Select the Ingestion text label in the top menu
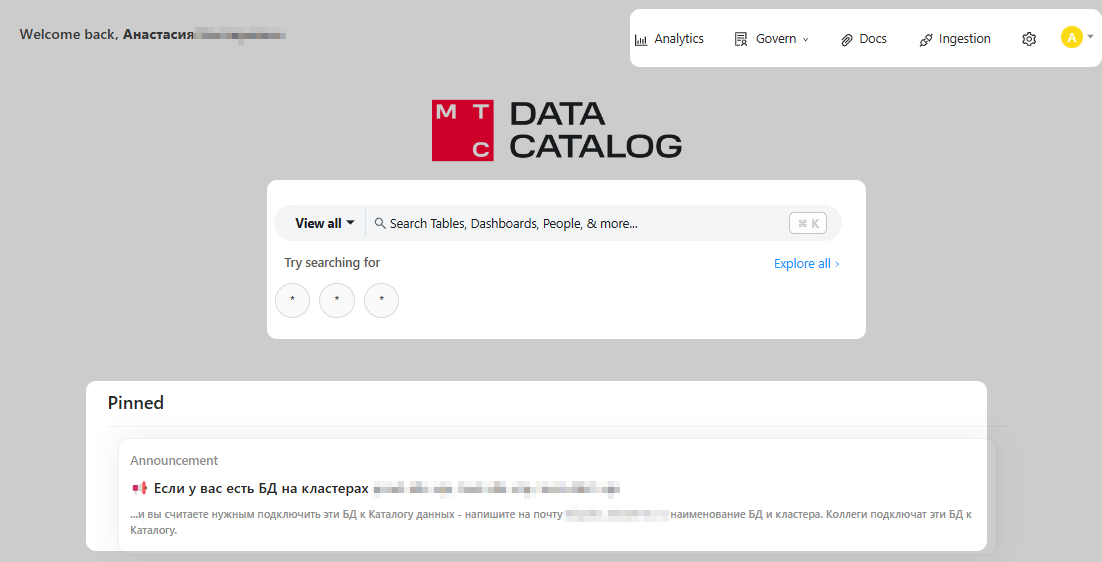1102x562 pixels. click(964, 39)
